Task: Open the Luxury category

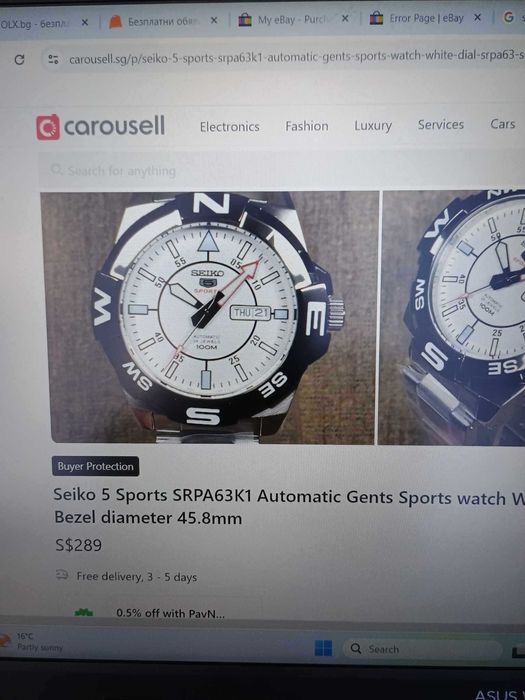Action: coord(373,125)
